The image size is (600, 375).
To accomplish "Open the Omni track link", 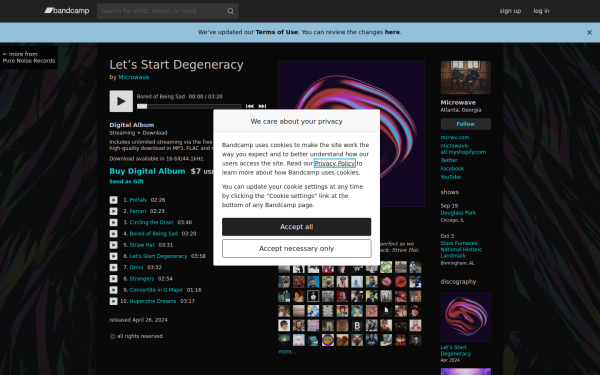I will tap(136, 267).
